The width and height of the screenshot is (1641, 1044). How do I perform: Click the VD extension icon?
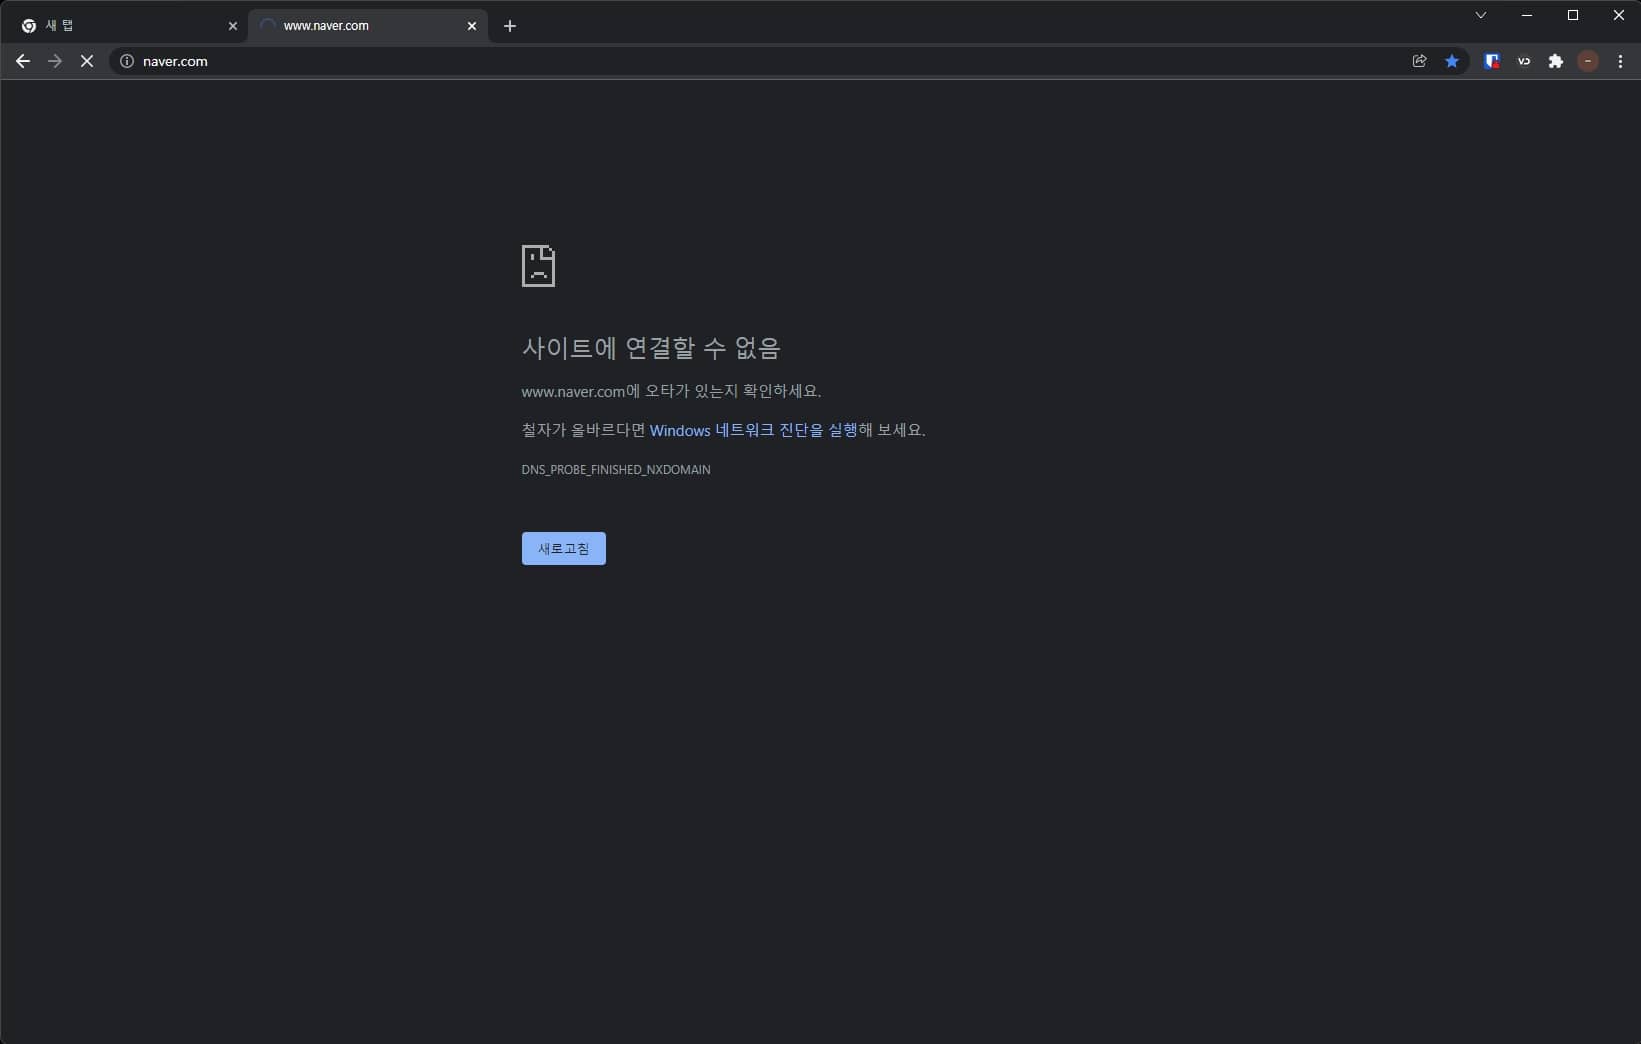coord(1523,61)
